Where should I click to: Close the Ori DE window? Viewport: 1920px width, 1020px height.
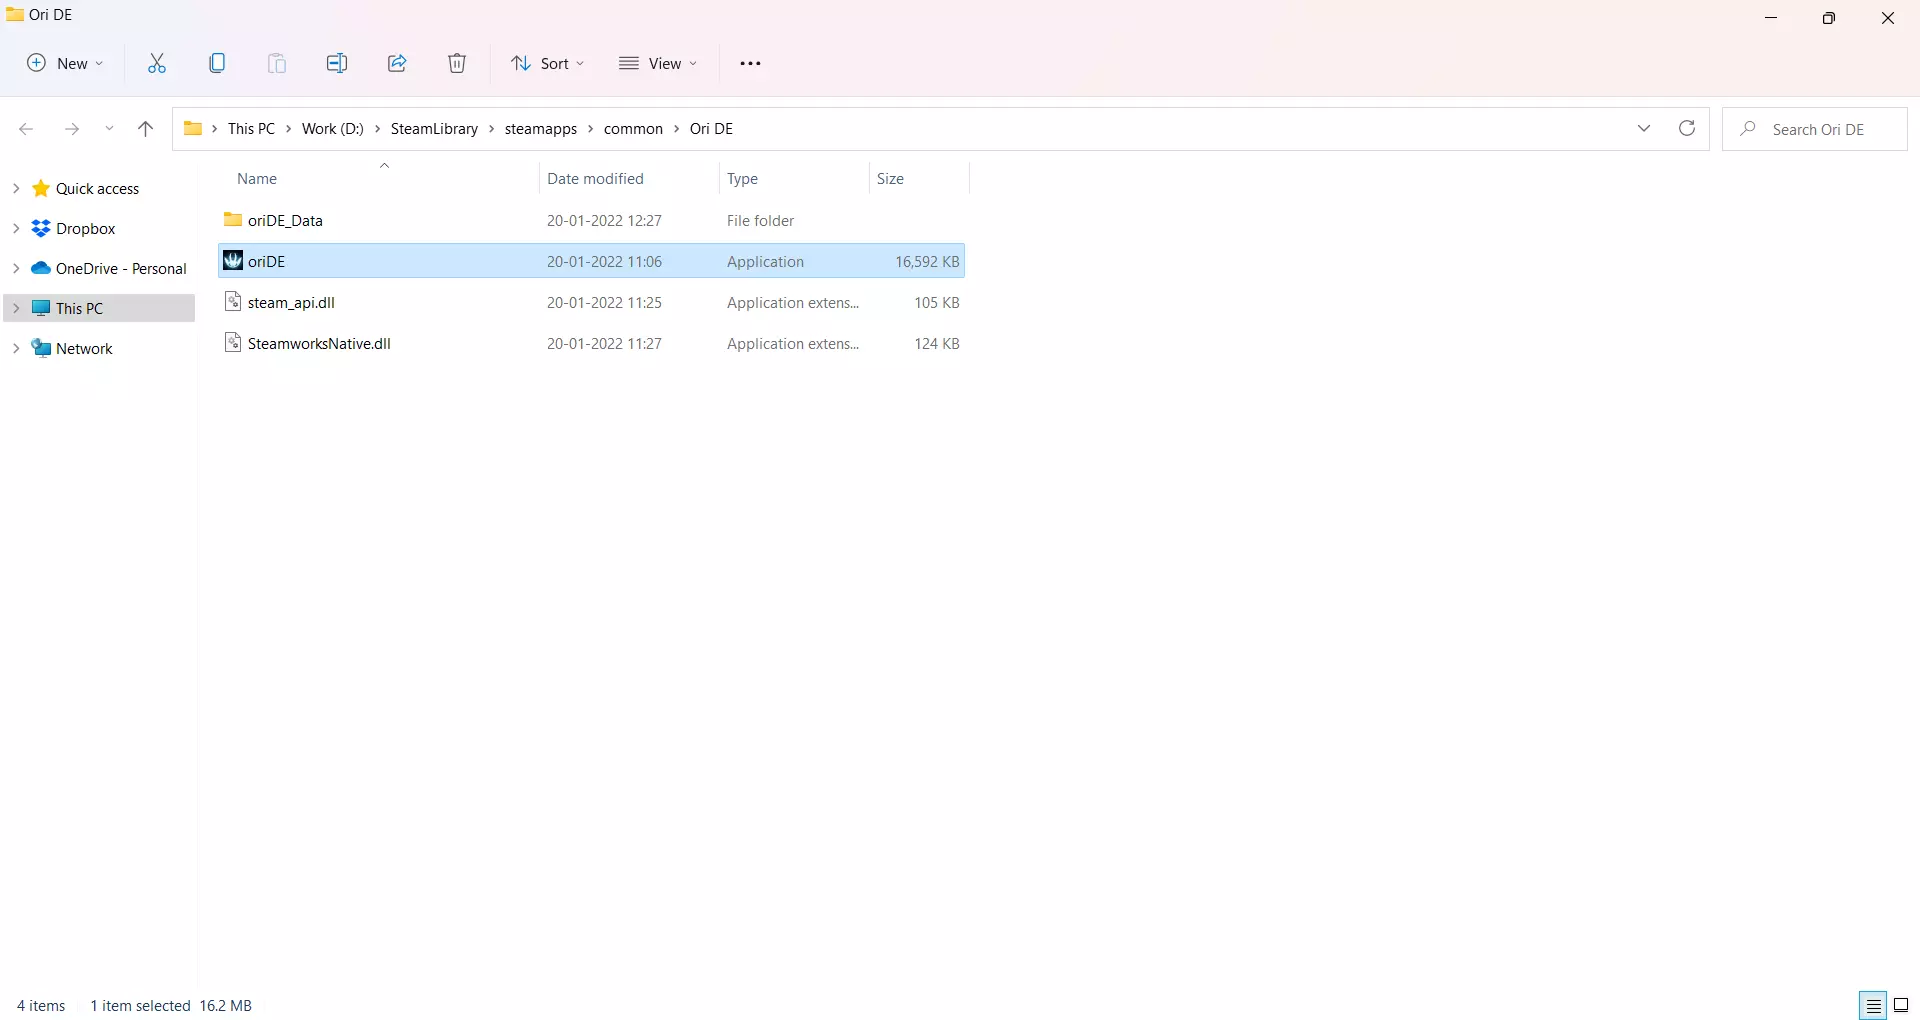pos(1888,18)
